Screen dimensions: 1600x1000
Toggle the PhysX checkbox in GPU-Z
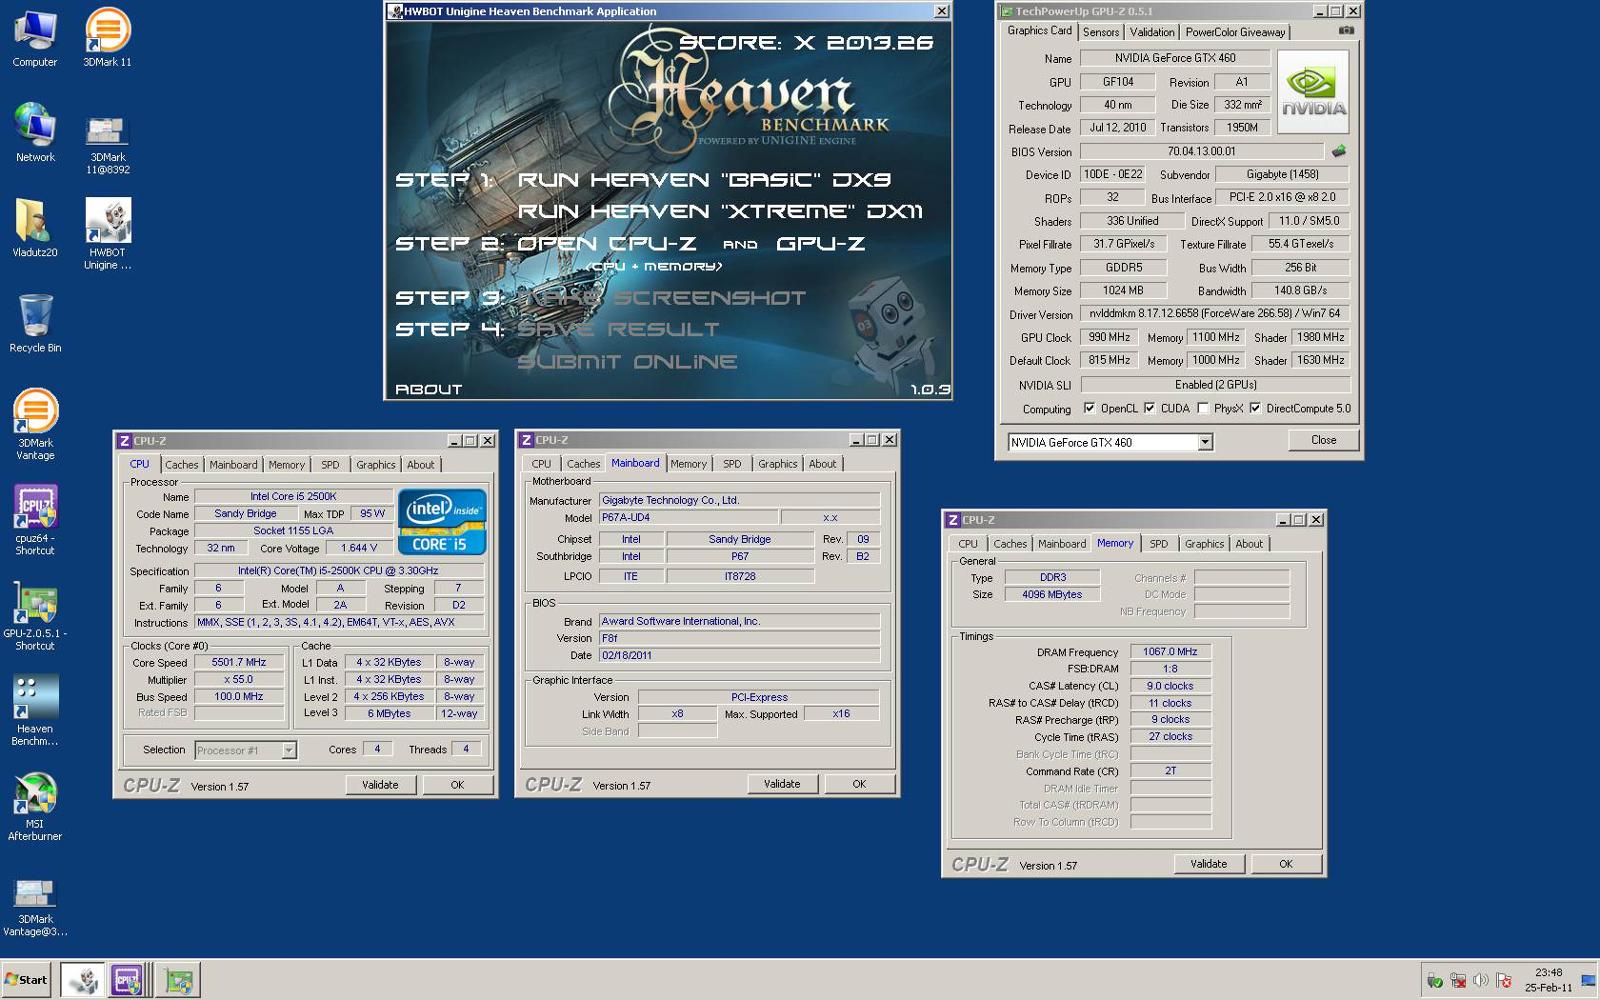pos(1203,408)
